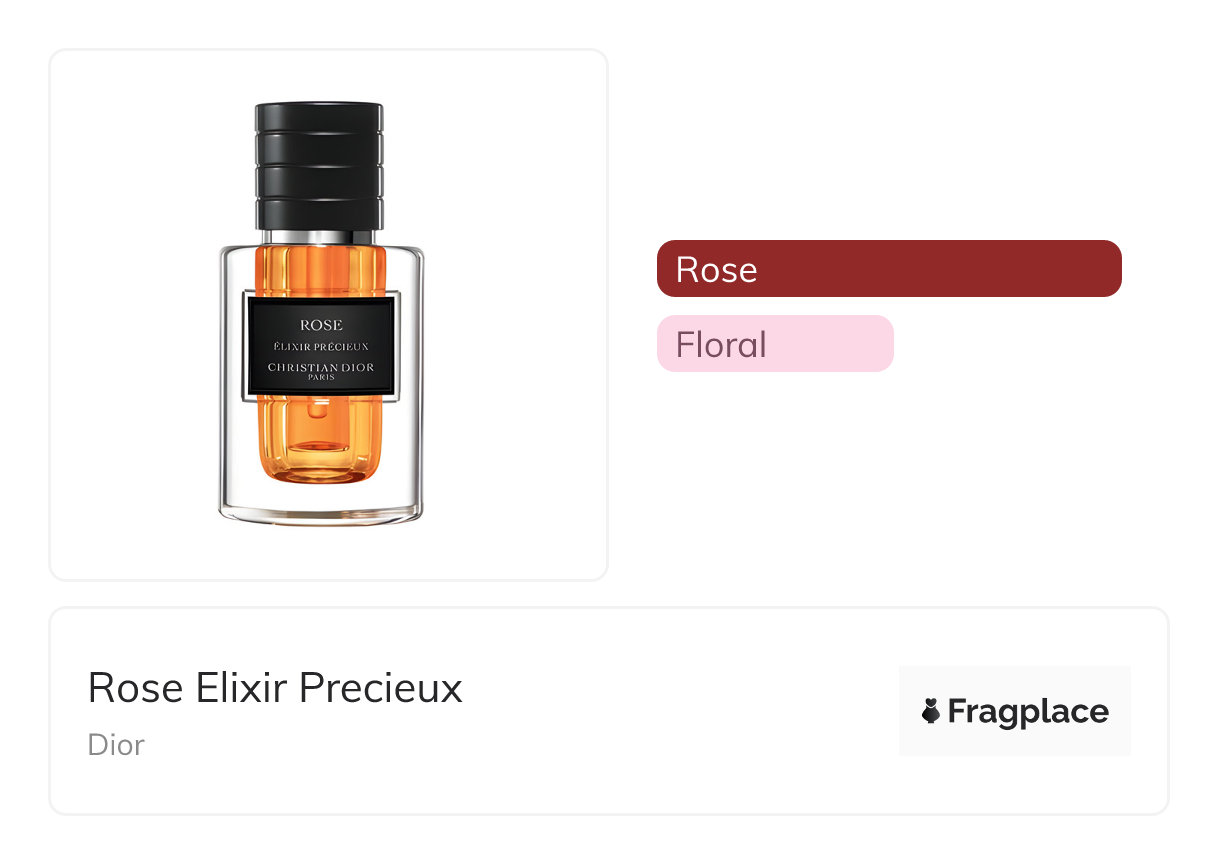The height and width of the screenshot is (864, 1218).
Task: Click the orange liquid vial below the label
Action: click(320, 440)
